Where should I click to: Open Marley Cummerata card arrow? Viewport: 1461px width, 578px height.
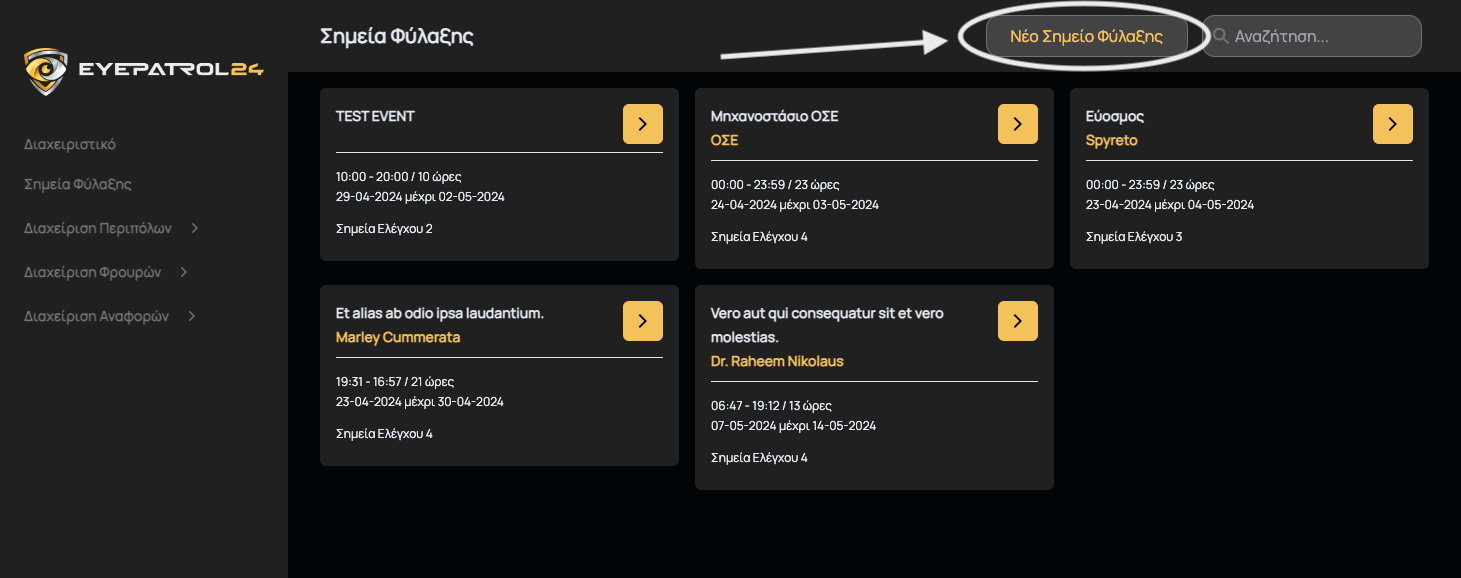click(x=642, y=321)
